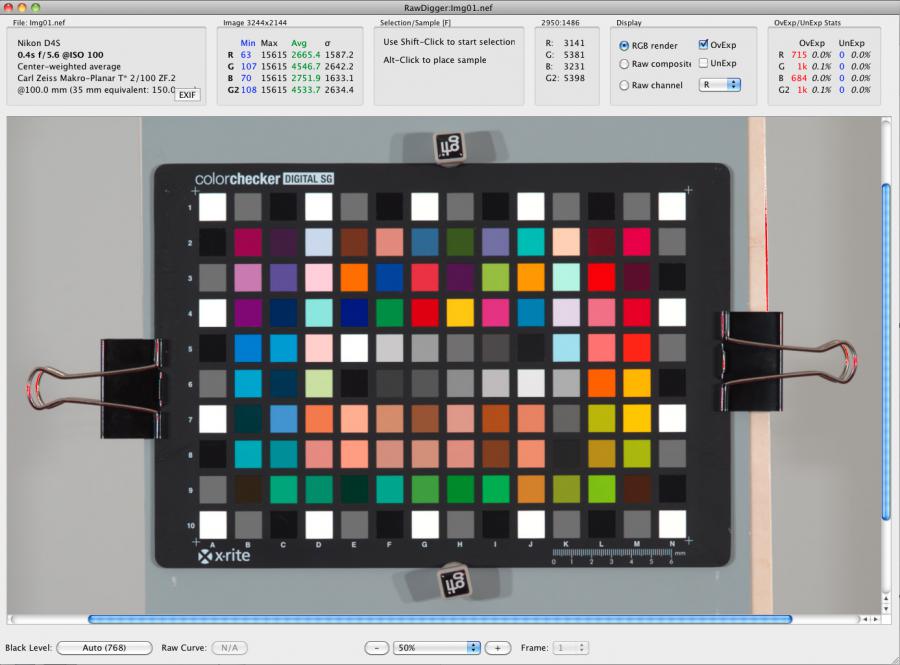Click the "0.4s f/5.6 @ISO 100" exposure text
Viewport: 900px width, 665px height.
(60, 55)
